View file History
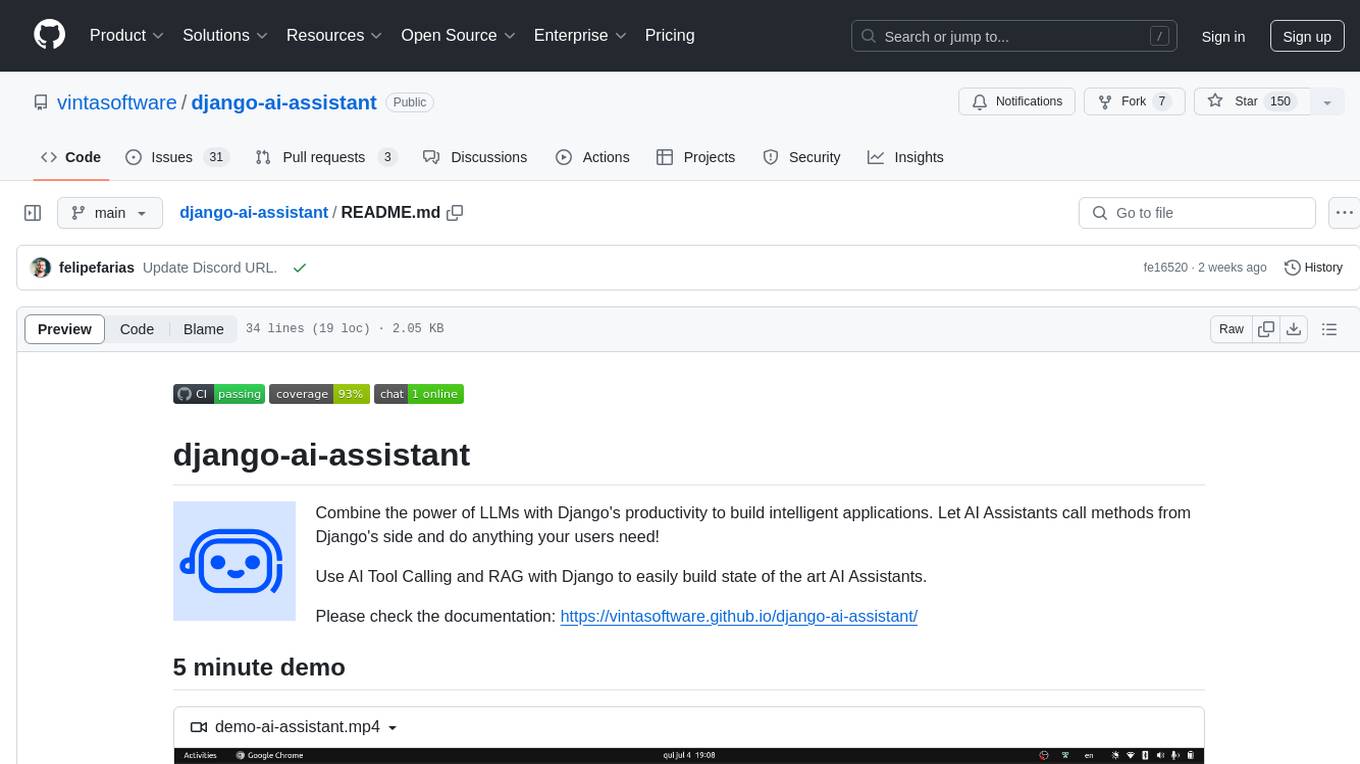1360x764 pixels. coord(1313,268)
